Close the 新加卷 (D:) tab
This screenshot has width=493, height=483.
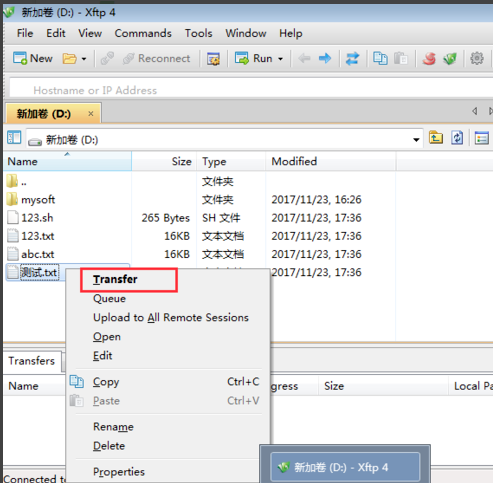(91, 114)
